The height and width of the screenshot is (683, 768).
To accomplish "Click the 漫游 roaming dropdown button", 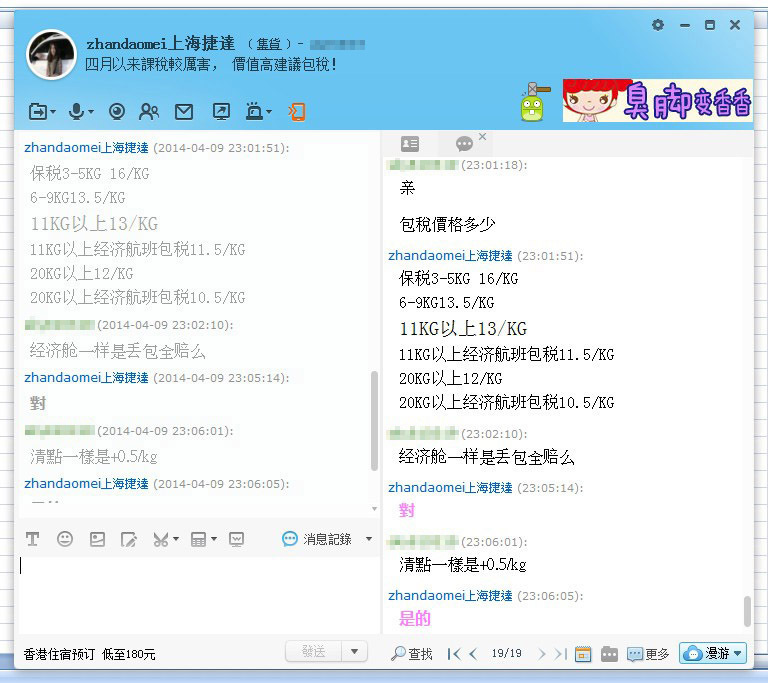I will (713, 653).
